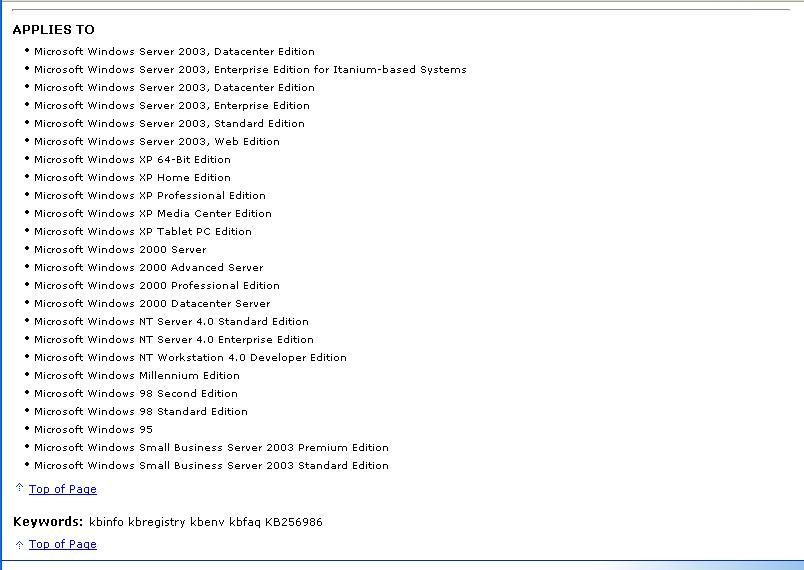
Task: Click the APPLIES TO heading
Action: [54, 30]
